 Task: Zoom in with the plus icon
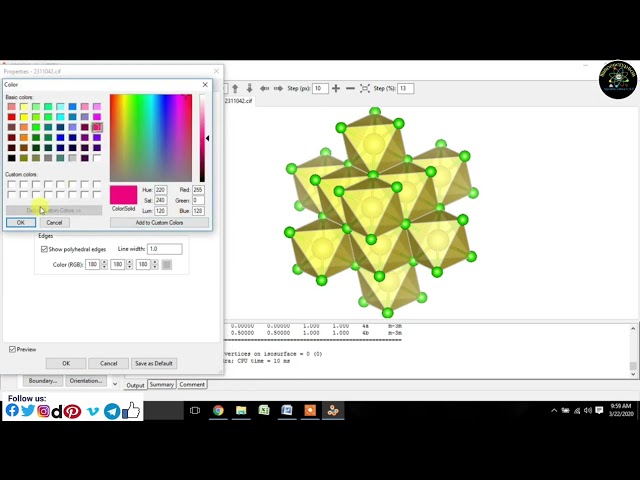pos(336,88)
